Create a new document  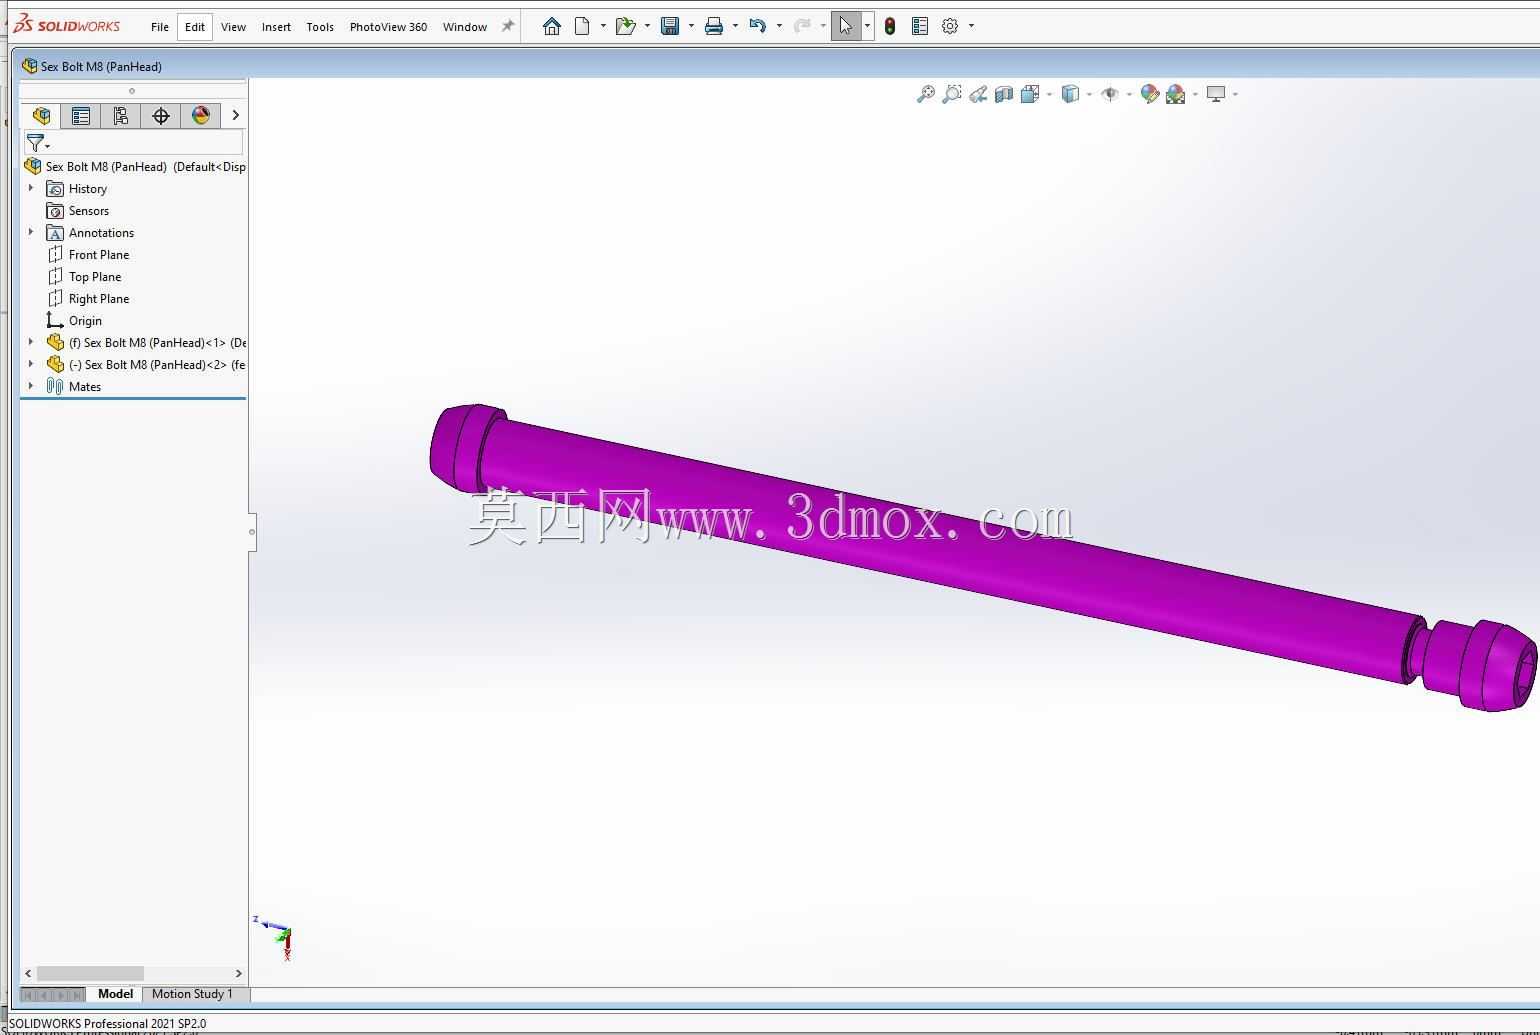(582, 26)
